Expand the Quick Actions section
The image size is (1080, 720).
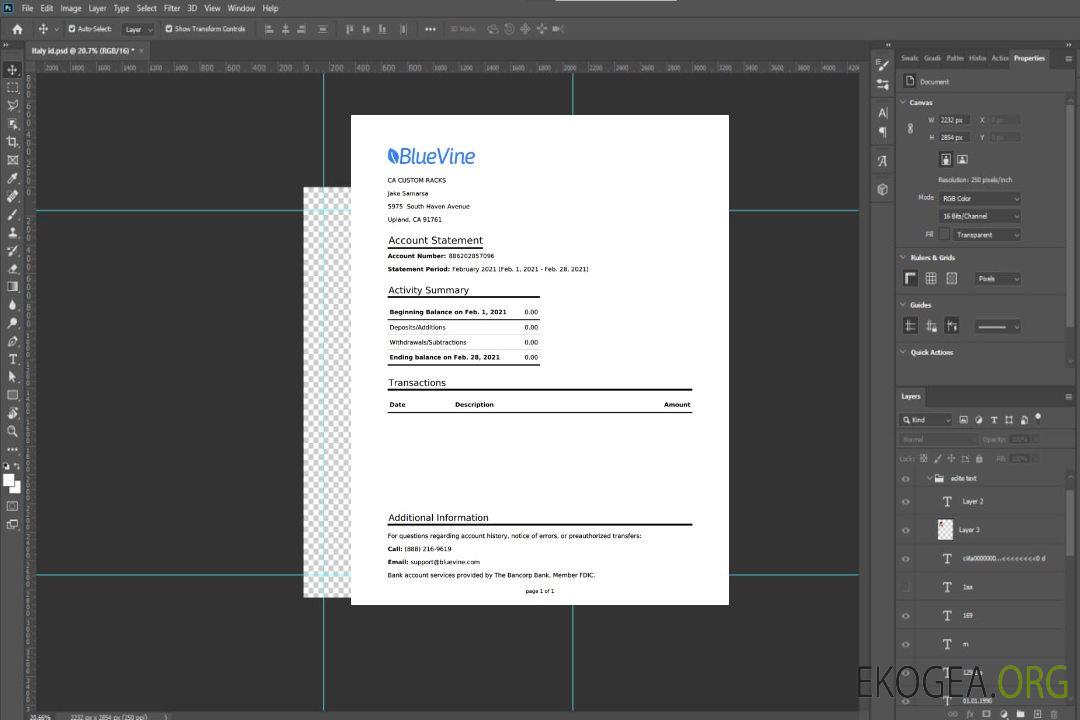coord(903,352)
